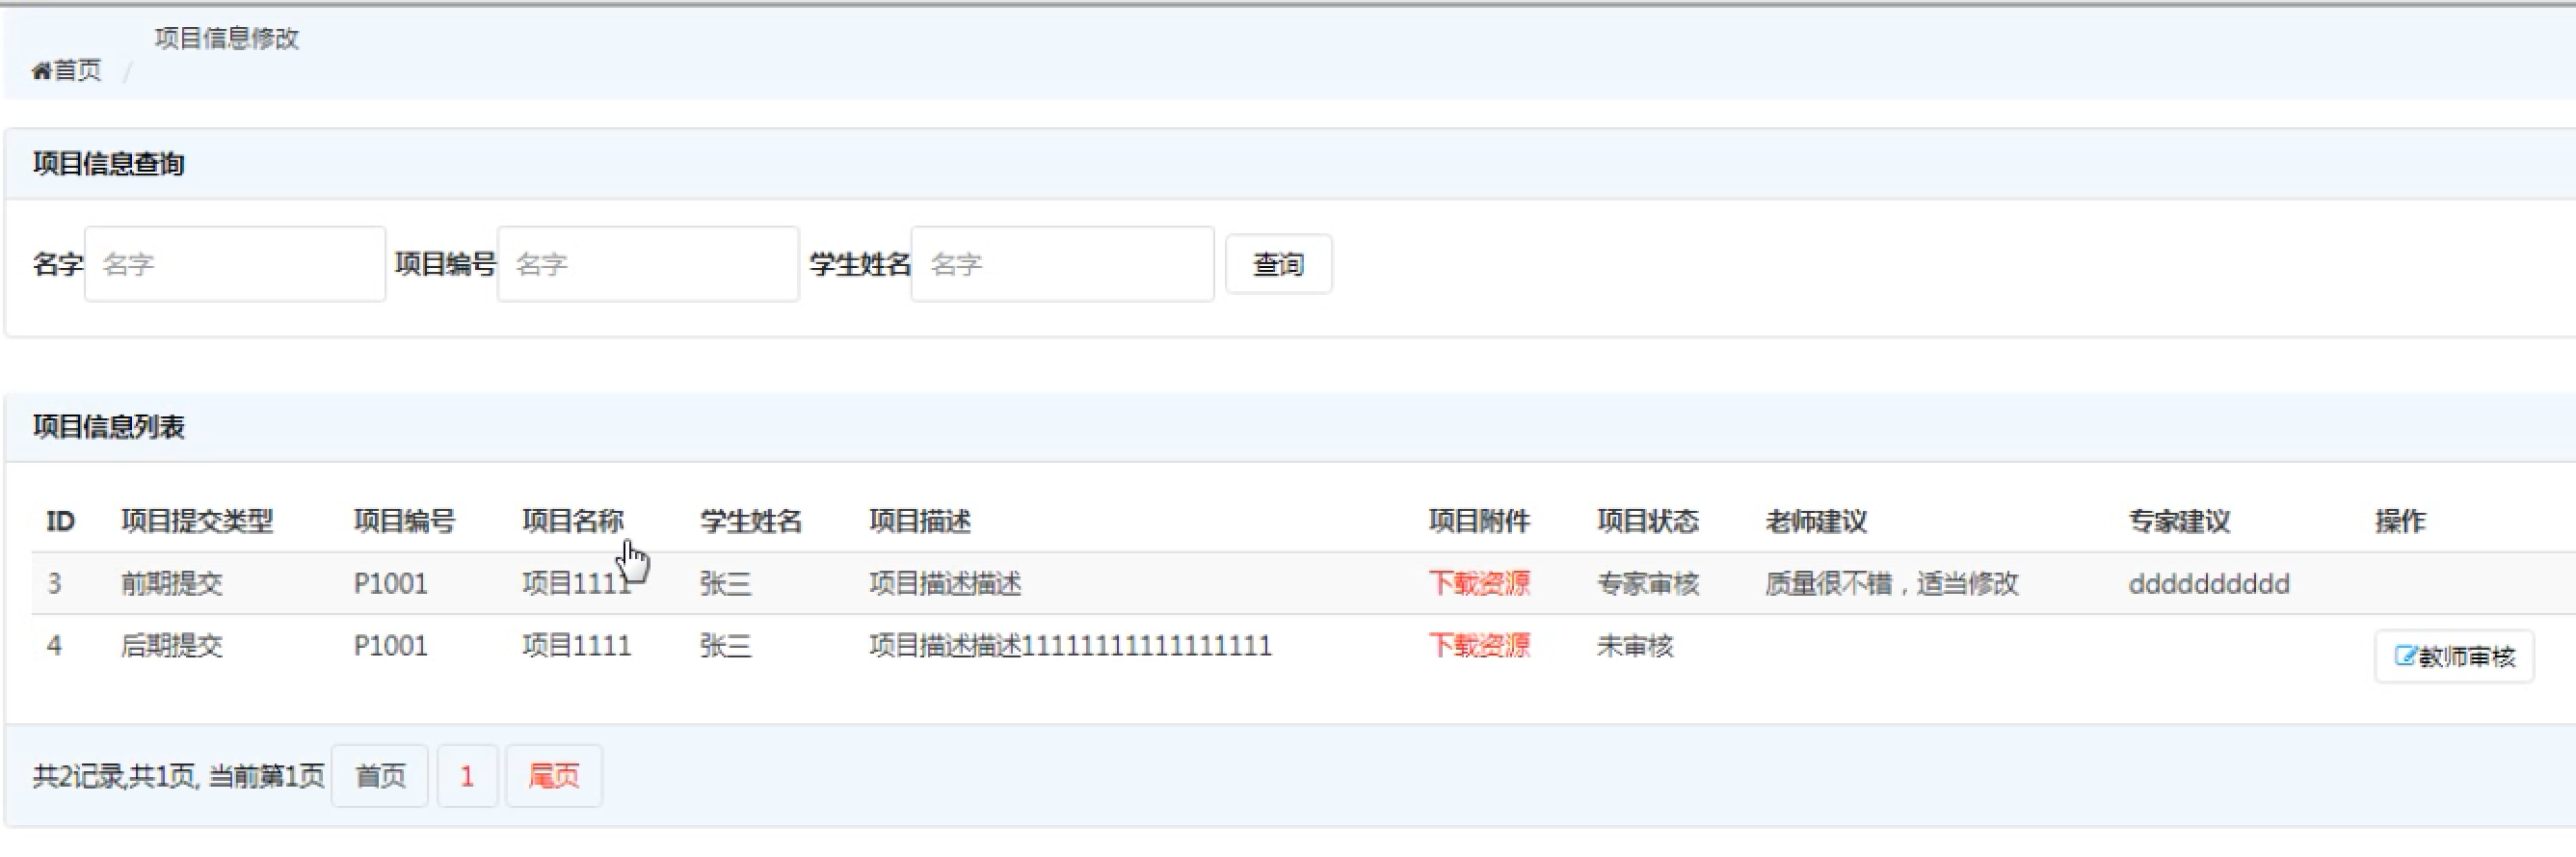Select page 1 in pagination
This screenshot has height=857, width=2576.
467,776
